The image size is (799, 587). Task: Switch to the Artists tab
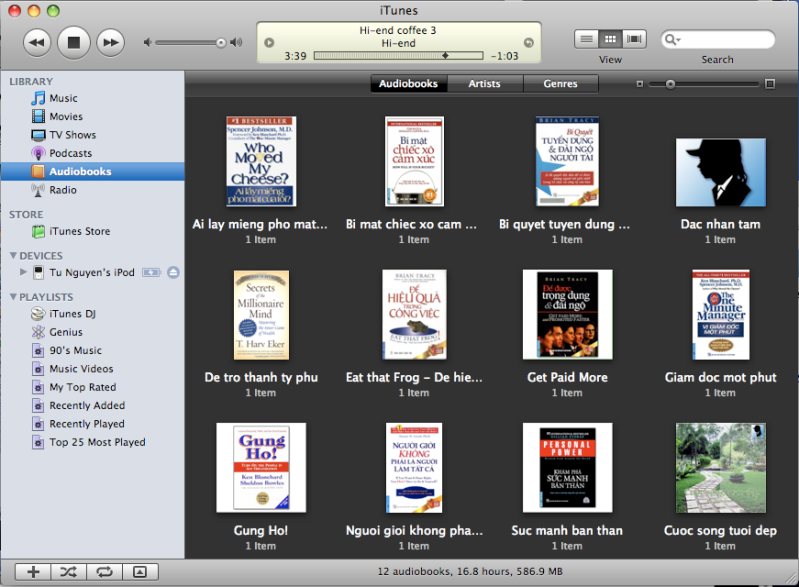[x=485, y=84]
